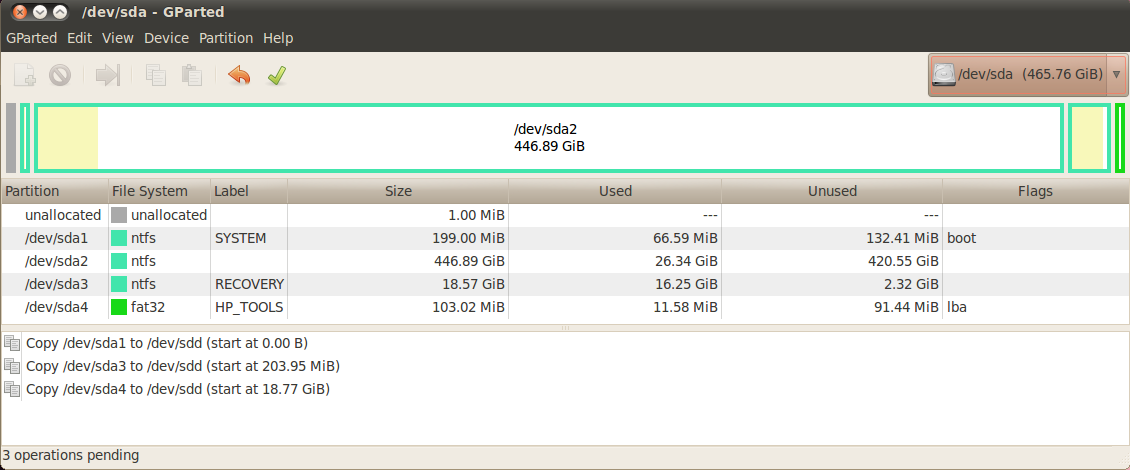Screen dimensions: 1130x470
Task: Click the File System column header
Action: [150, 191]
